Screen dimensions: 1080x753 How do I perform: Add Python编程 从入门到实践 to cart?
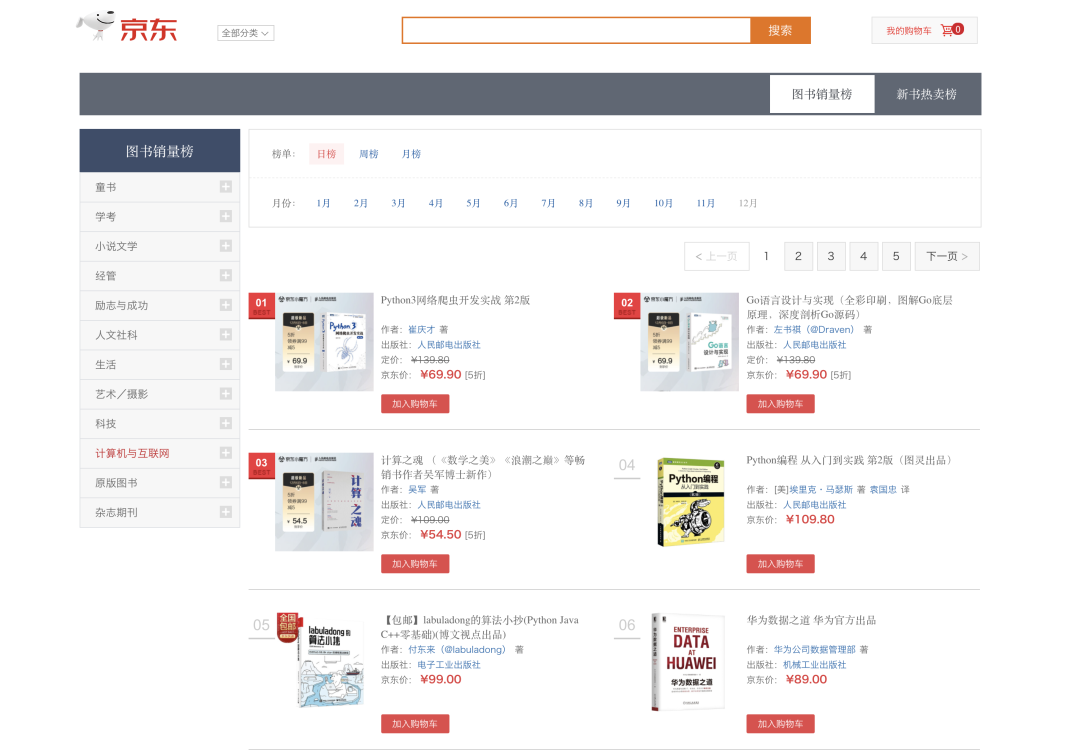point(780,564)
